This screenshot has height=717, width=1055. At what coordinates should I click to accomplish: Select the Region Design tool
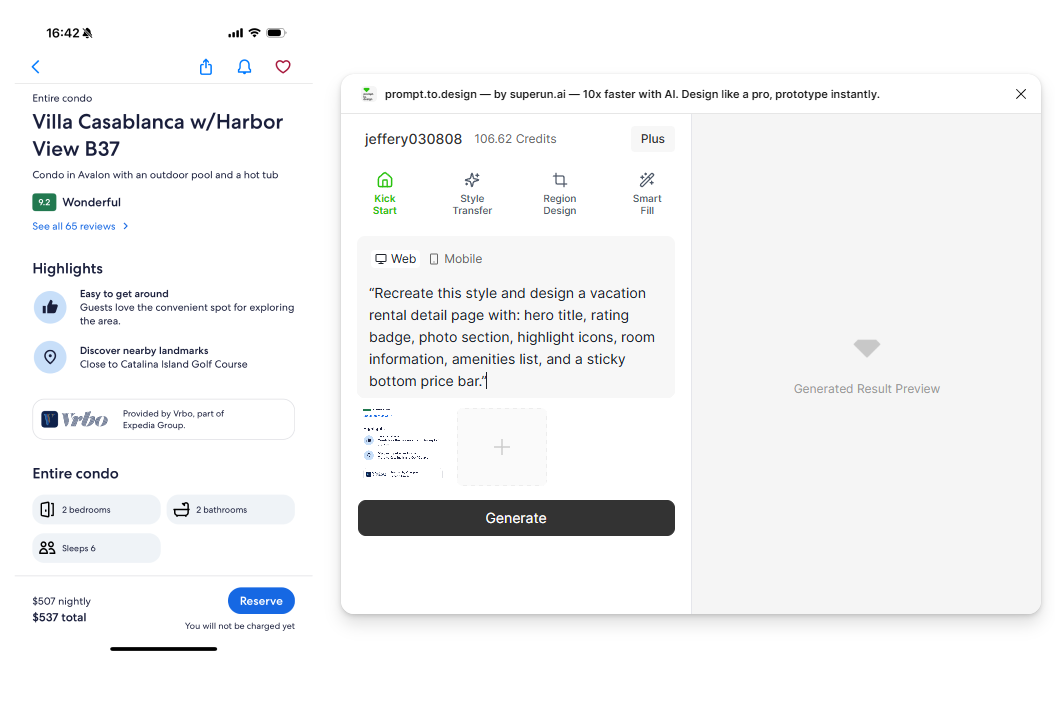point(559,193)
